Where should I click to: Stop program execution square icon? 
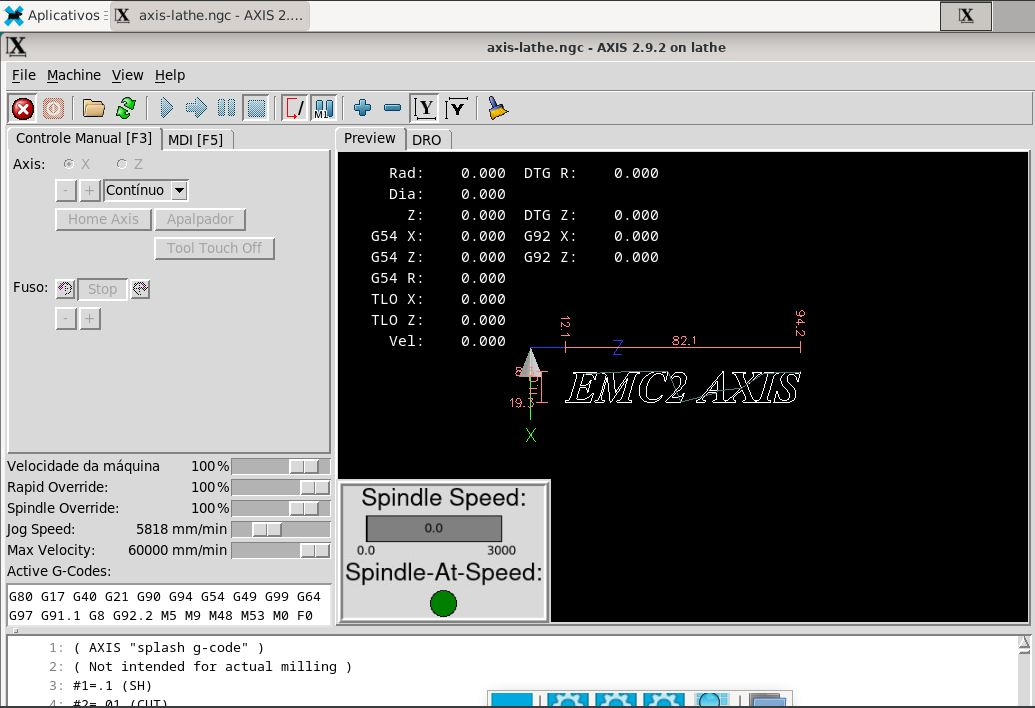(x=256, y=108)
